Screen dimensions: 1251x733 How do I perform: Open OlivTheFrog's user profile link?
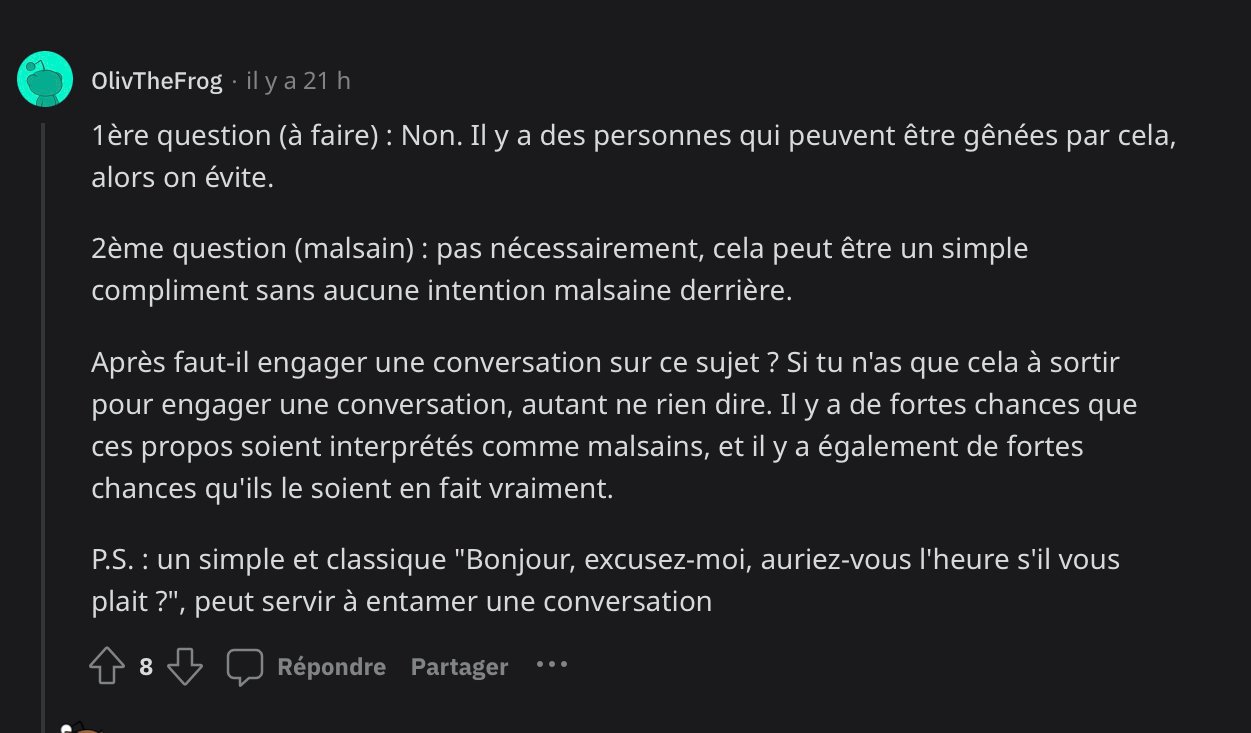[156, 80]
